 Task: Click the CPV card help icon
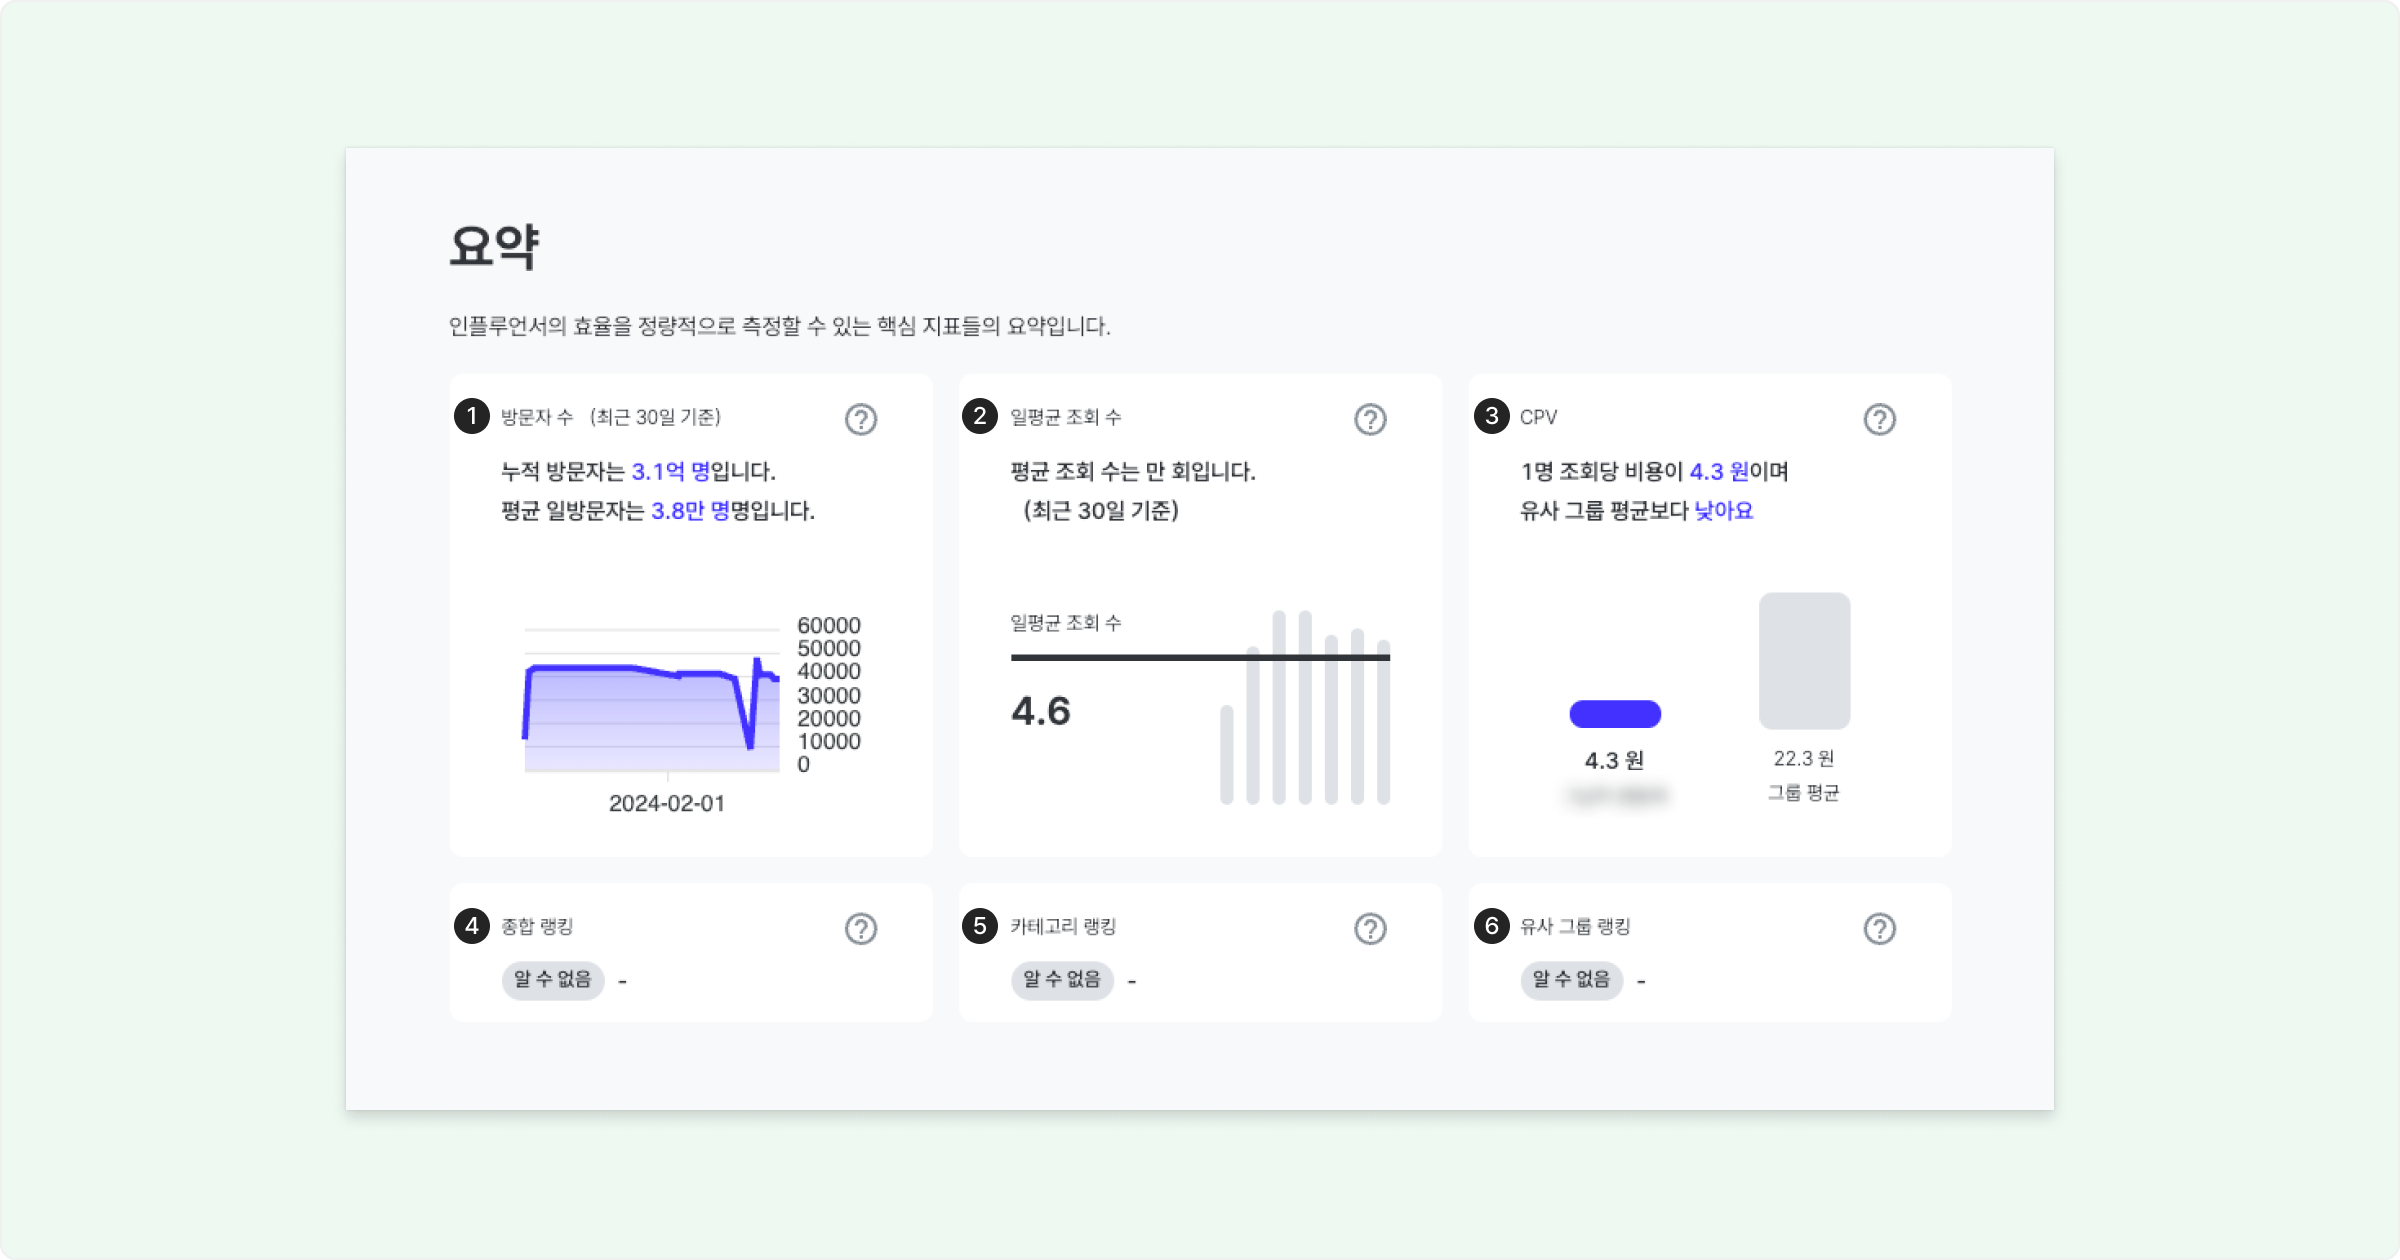pyautogui.click(x=1879, y=419)
